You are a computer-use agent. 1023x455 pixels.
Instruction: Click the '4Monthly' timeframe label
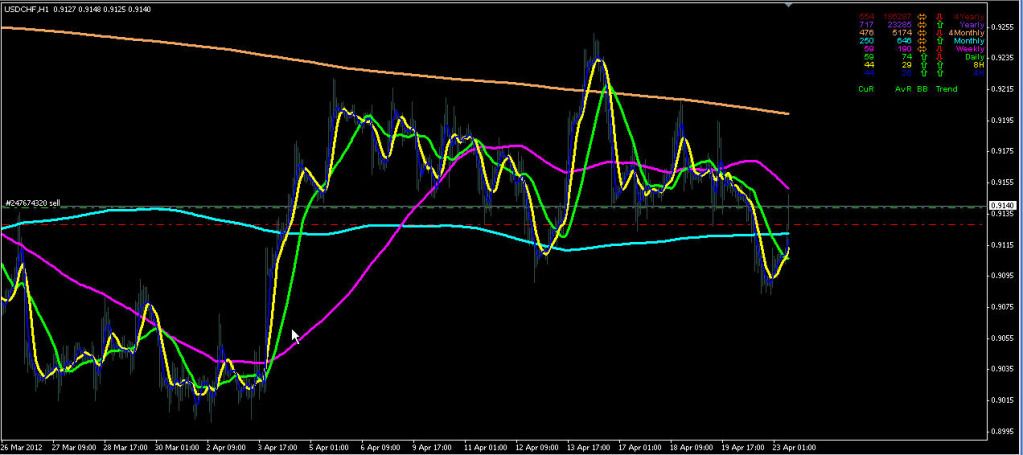[967, 33]
